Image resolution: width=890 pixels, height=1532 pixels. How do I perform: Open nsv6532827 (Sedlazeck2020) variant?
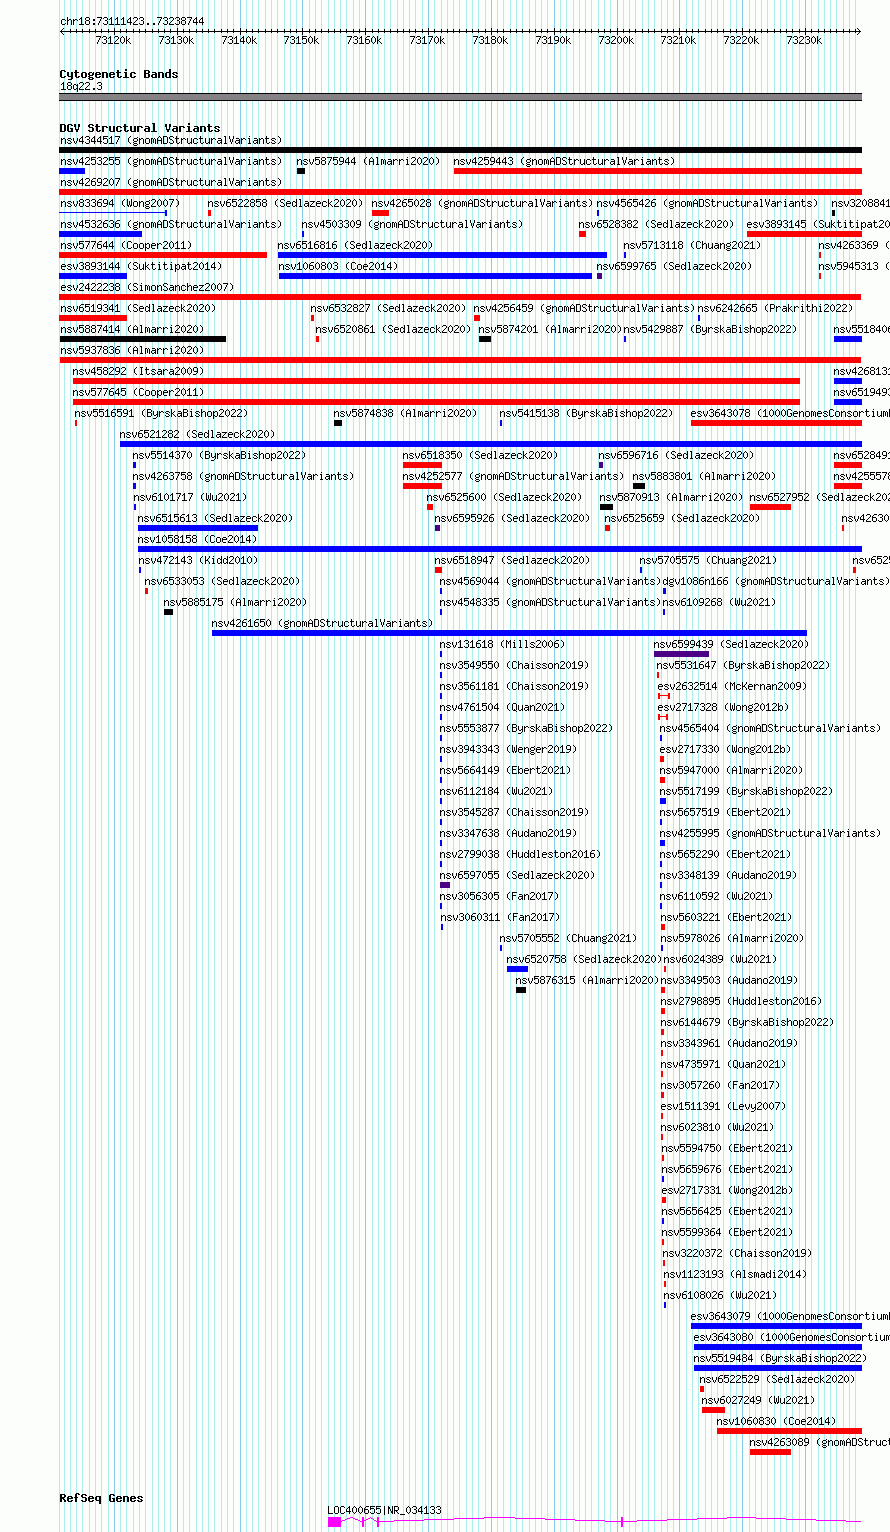pyautogui.click(x=388, y=308)
